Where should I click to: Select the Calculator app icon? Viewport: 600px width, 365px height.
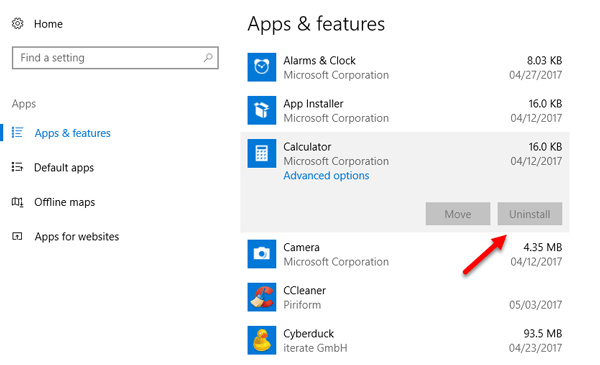262,153
